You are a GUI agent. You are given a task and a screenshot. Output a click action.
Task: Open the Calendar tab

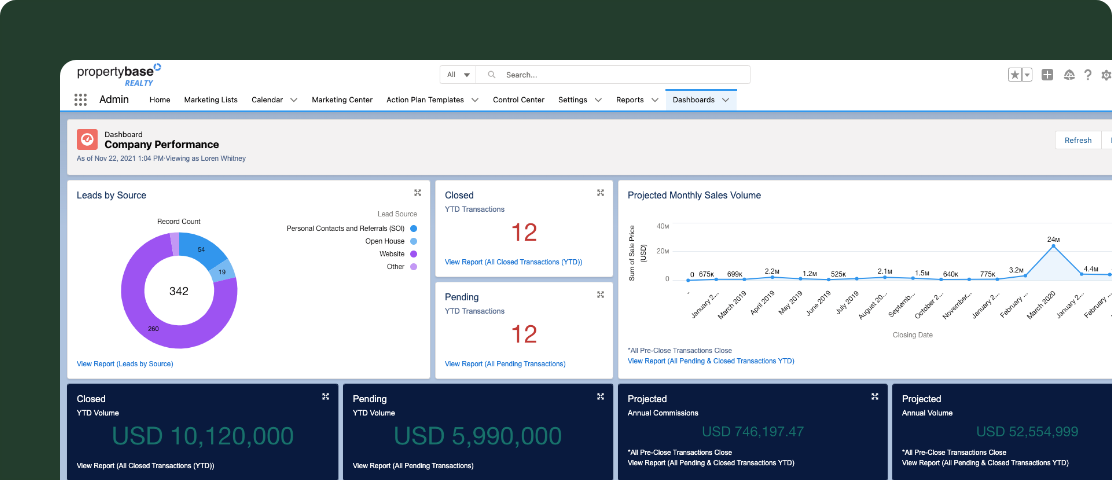267,100
